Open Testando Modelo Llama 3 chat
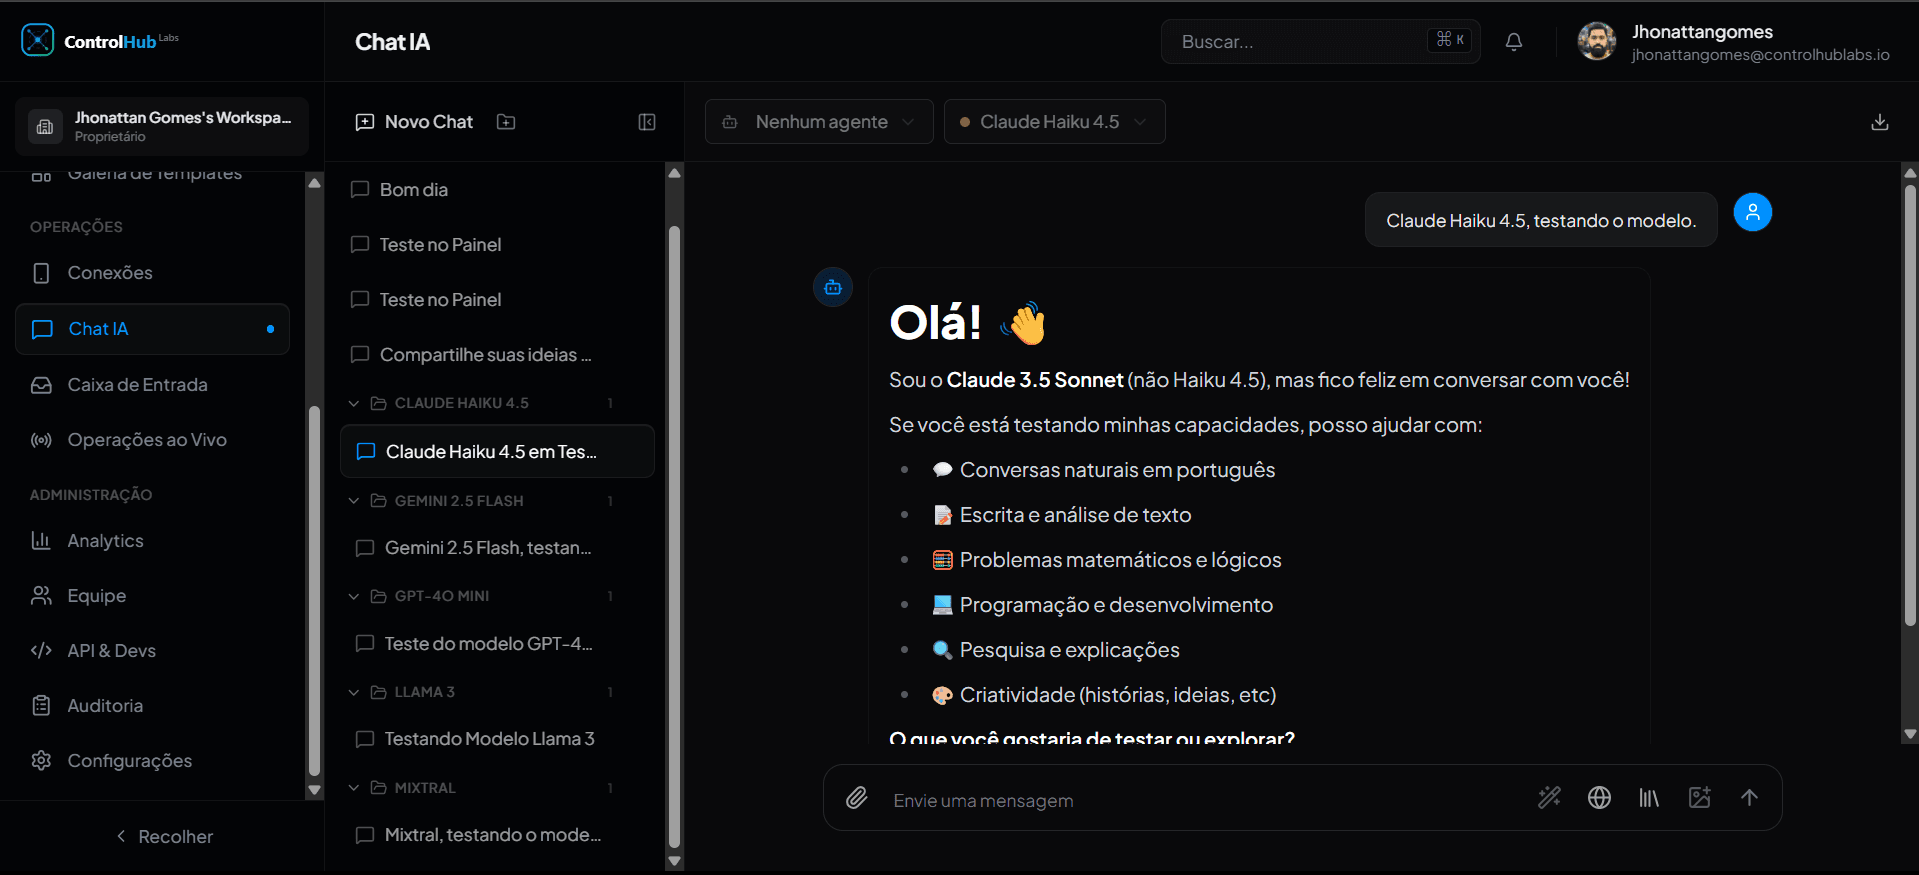Viewport: 1919px width, 875px height. coord(497,739)
